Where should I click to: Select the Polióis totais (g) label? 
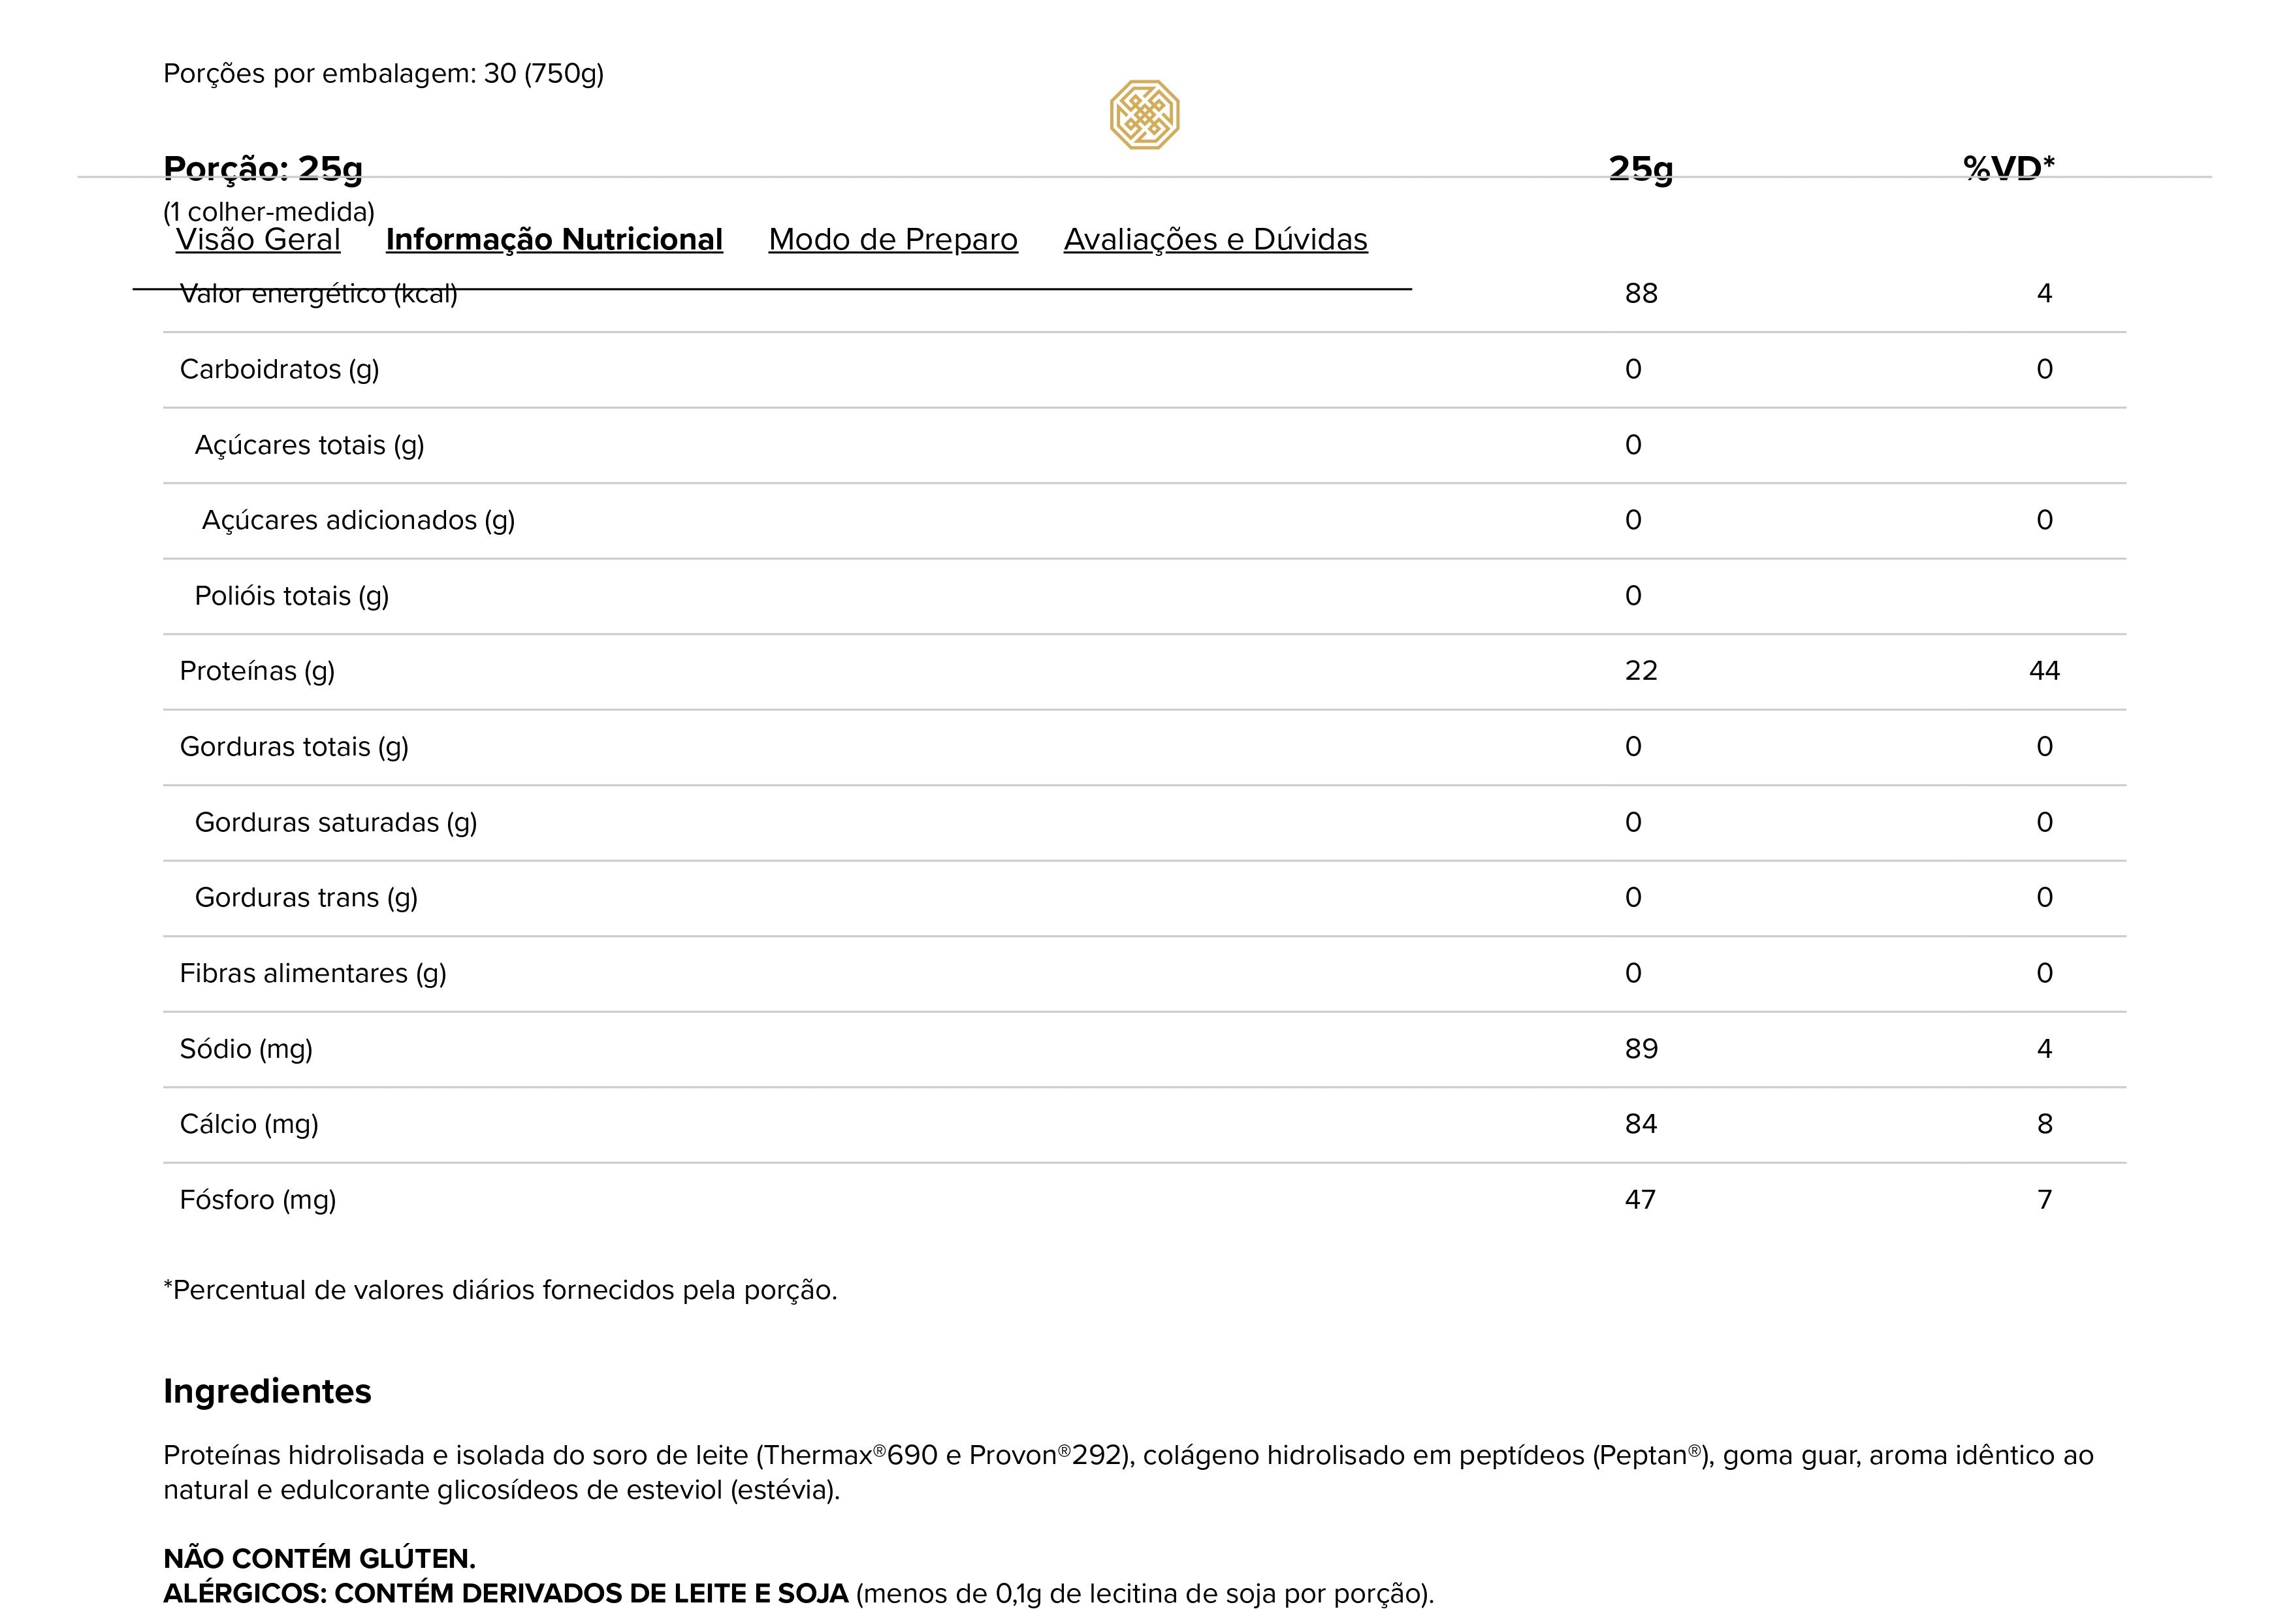pos(291,596)
